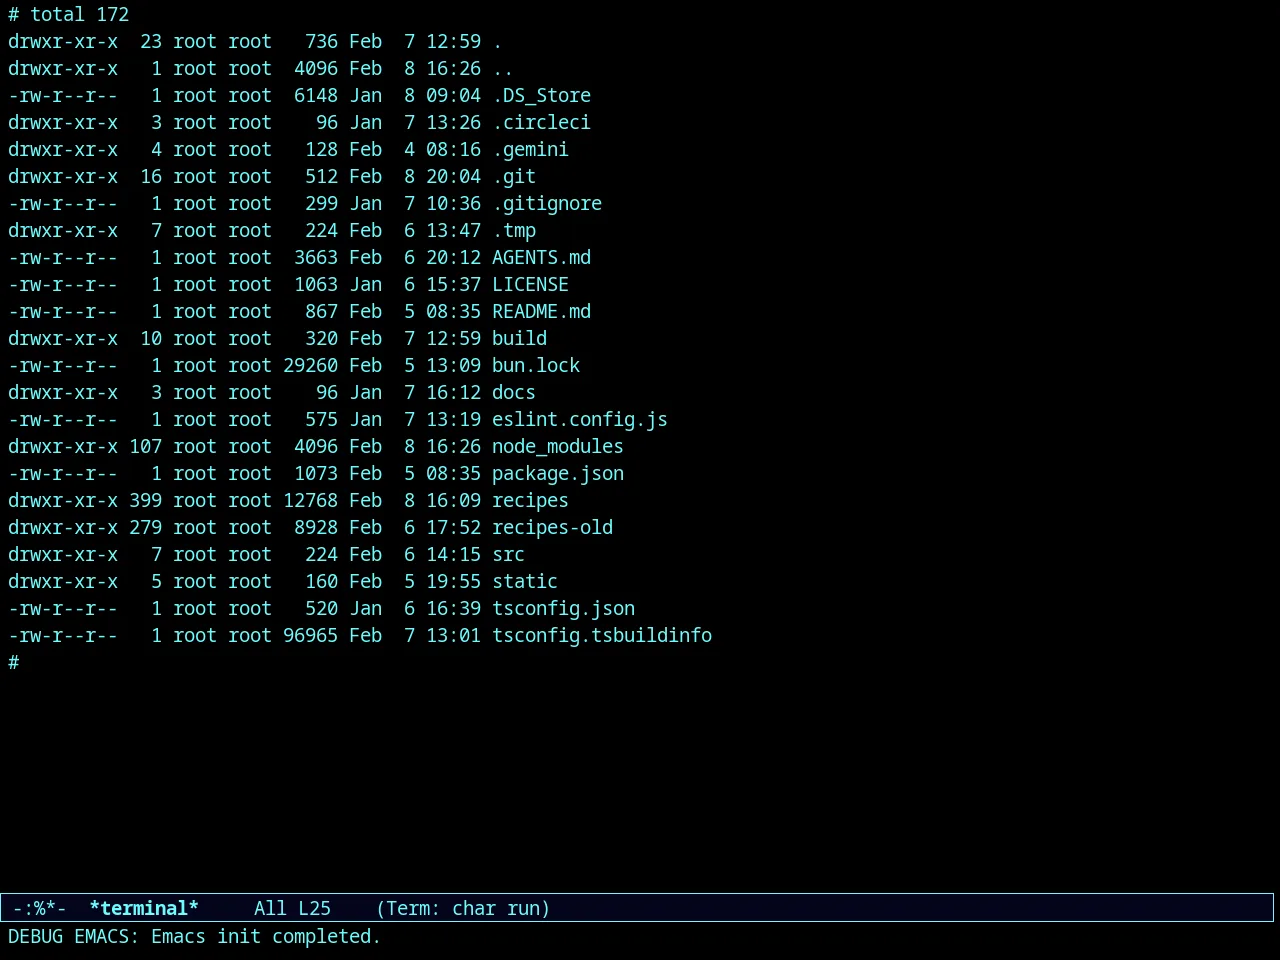Select the .gitignore file name
Image resolution: width=1280 pixels, height=960 pixels.
coord(547,204)
